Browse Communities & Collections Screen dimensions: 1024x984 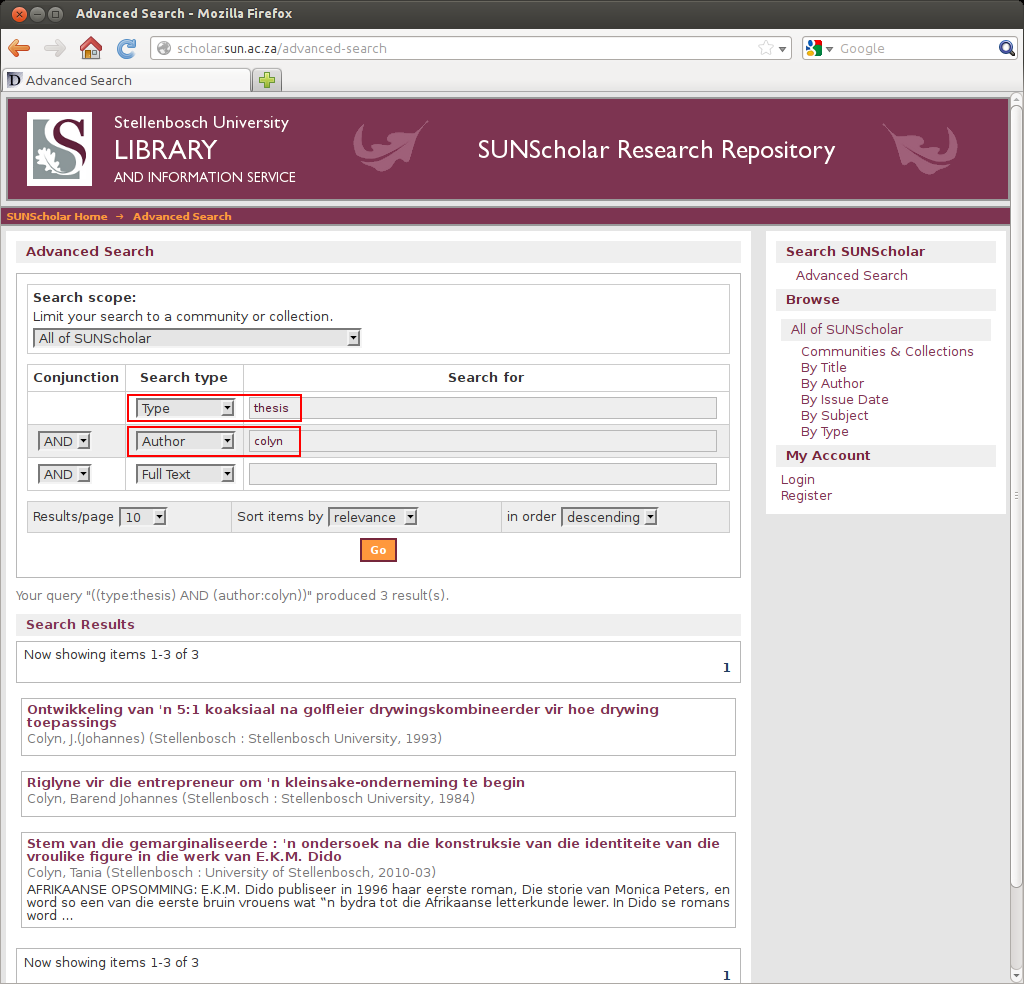tap(887, 351)
